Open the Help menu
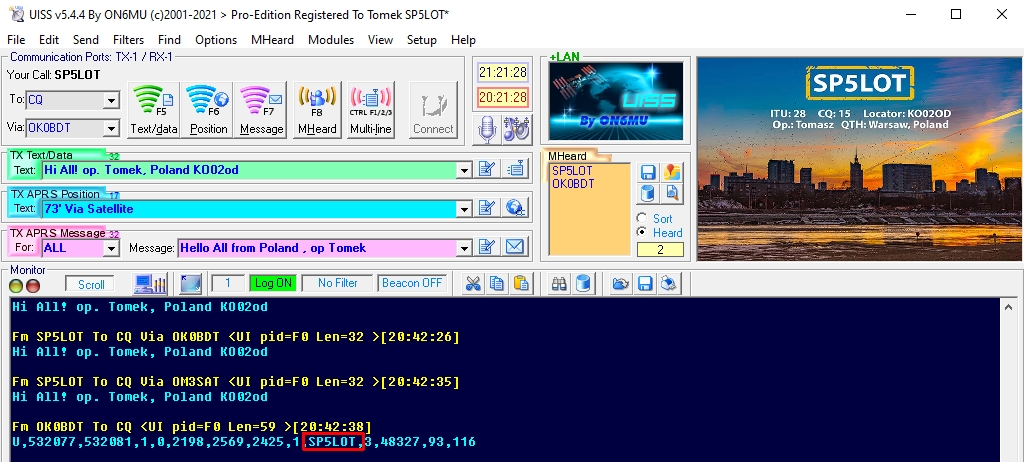This screenshot has width=1024, height=462. coord(463,40)
